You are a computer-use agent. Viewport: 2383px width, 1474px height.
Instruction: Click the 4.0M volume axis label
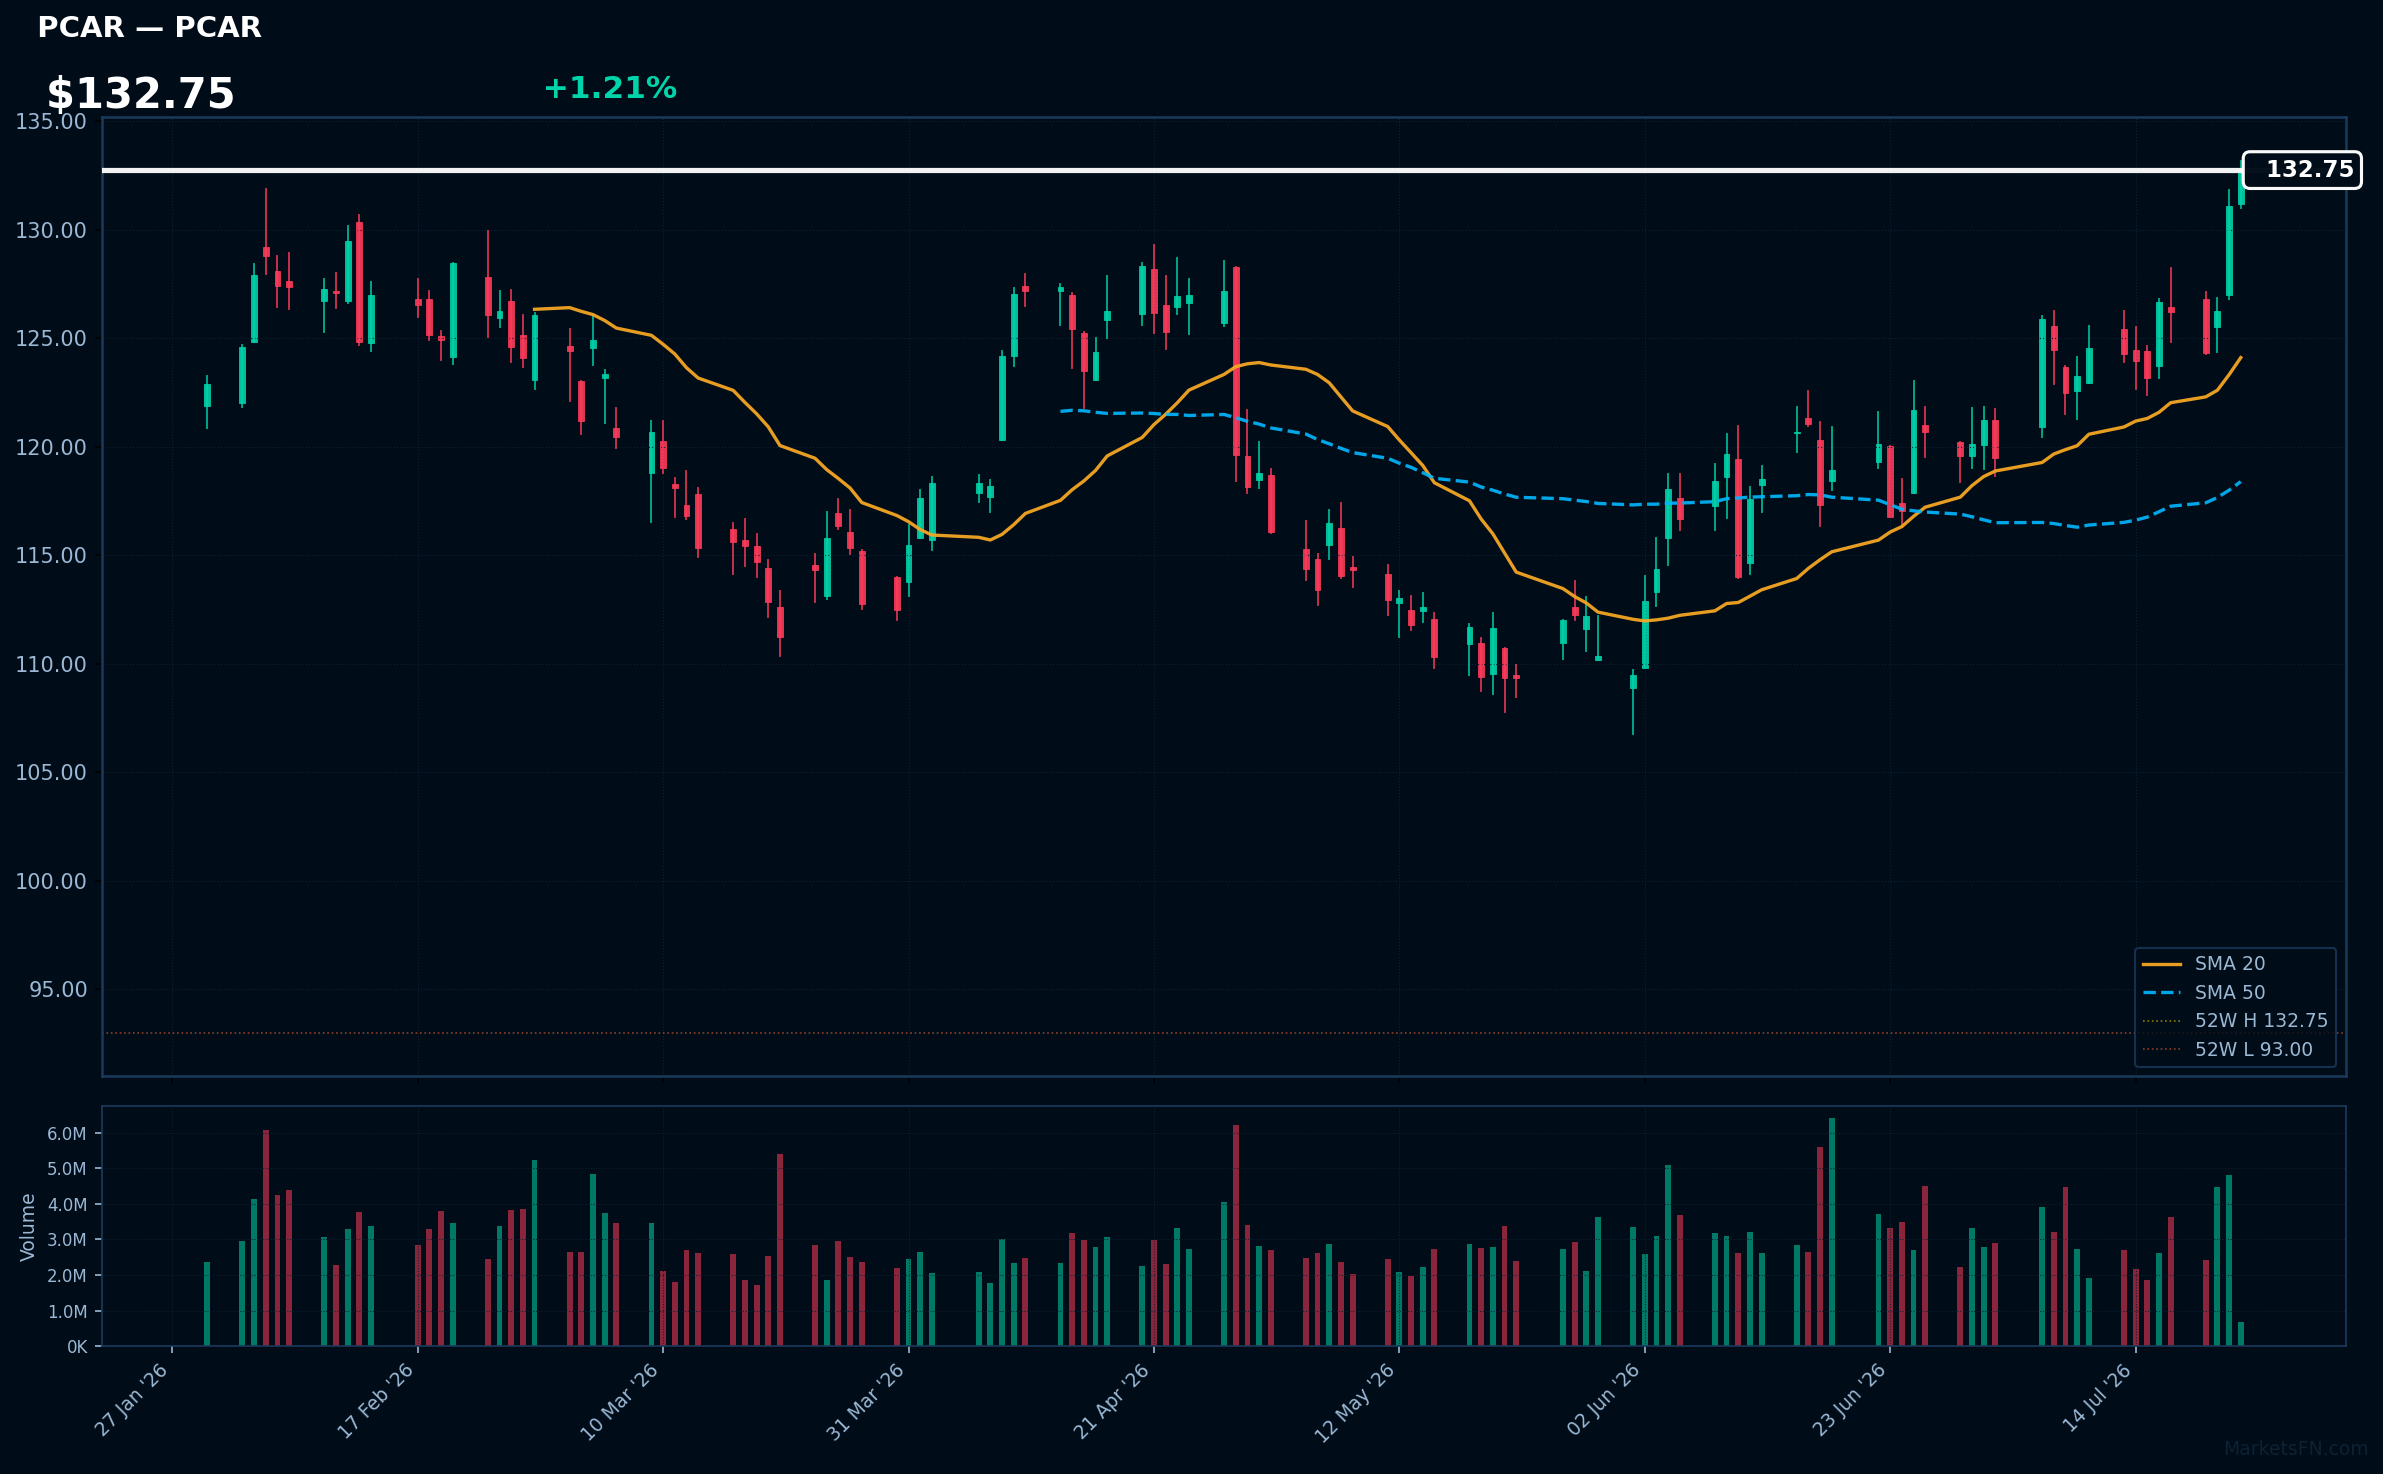tap(67, 1205)
